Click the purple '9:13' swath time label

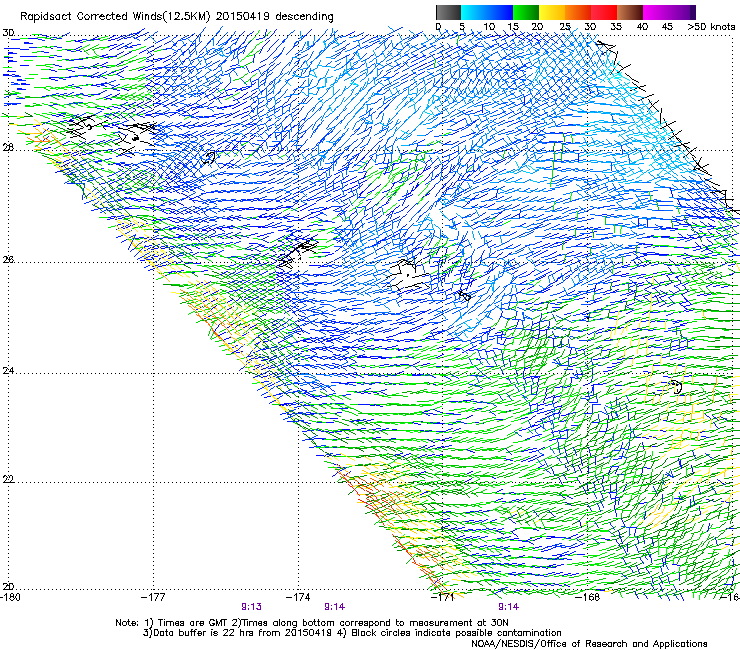click(252, 607)
